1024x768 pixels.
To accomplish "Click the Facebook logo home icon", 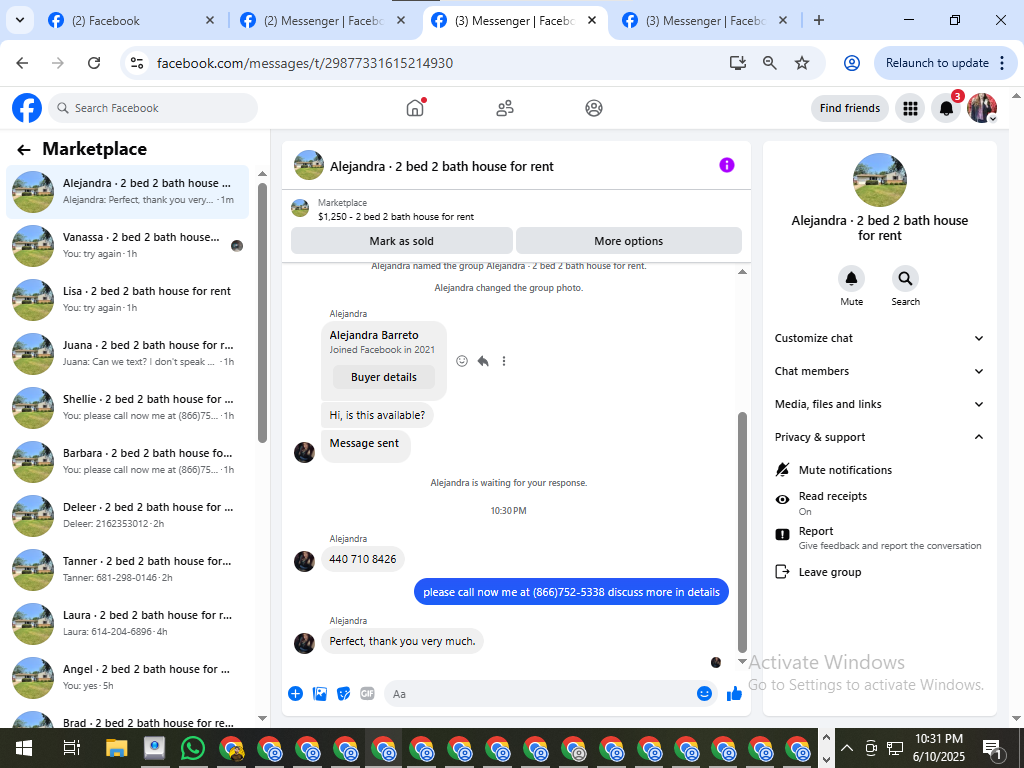I will pyautogui.click(x=27, y=108).
